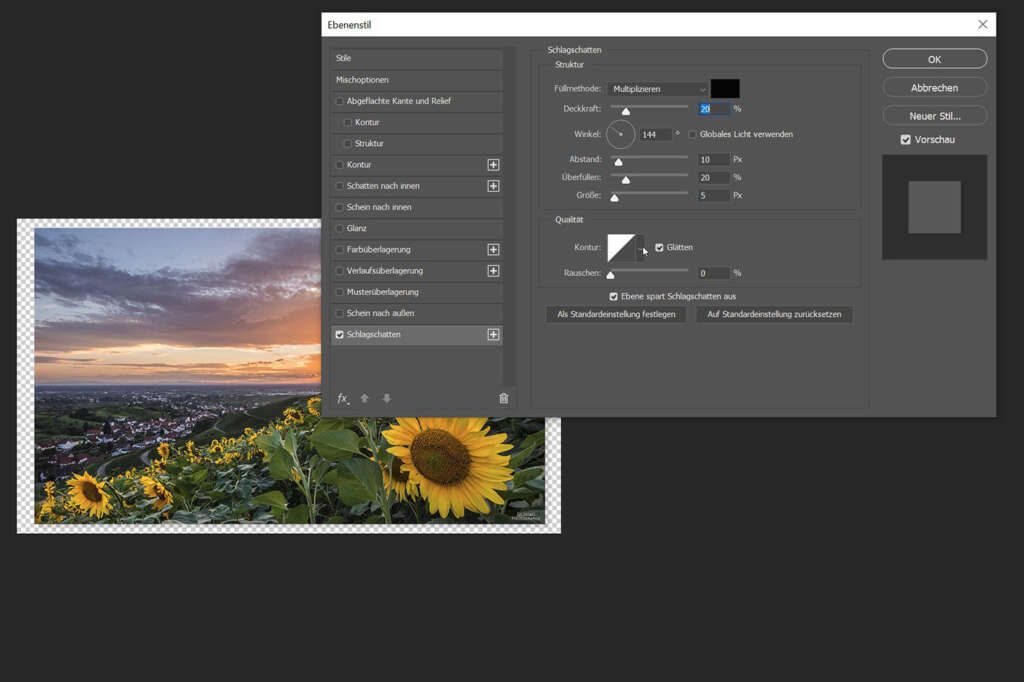Click the fx effects menu icon
Screen dimensions: 1024x682
[x=342, y=398]
